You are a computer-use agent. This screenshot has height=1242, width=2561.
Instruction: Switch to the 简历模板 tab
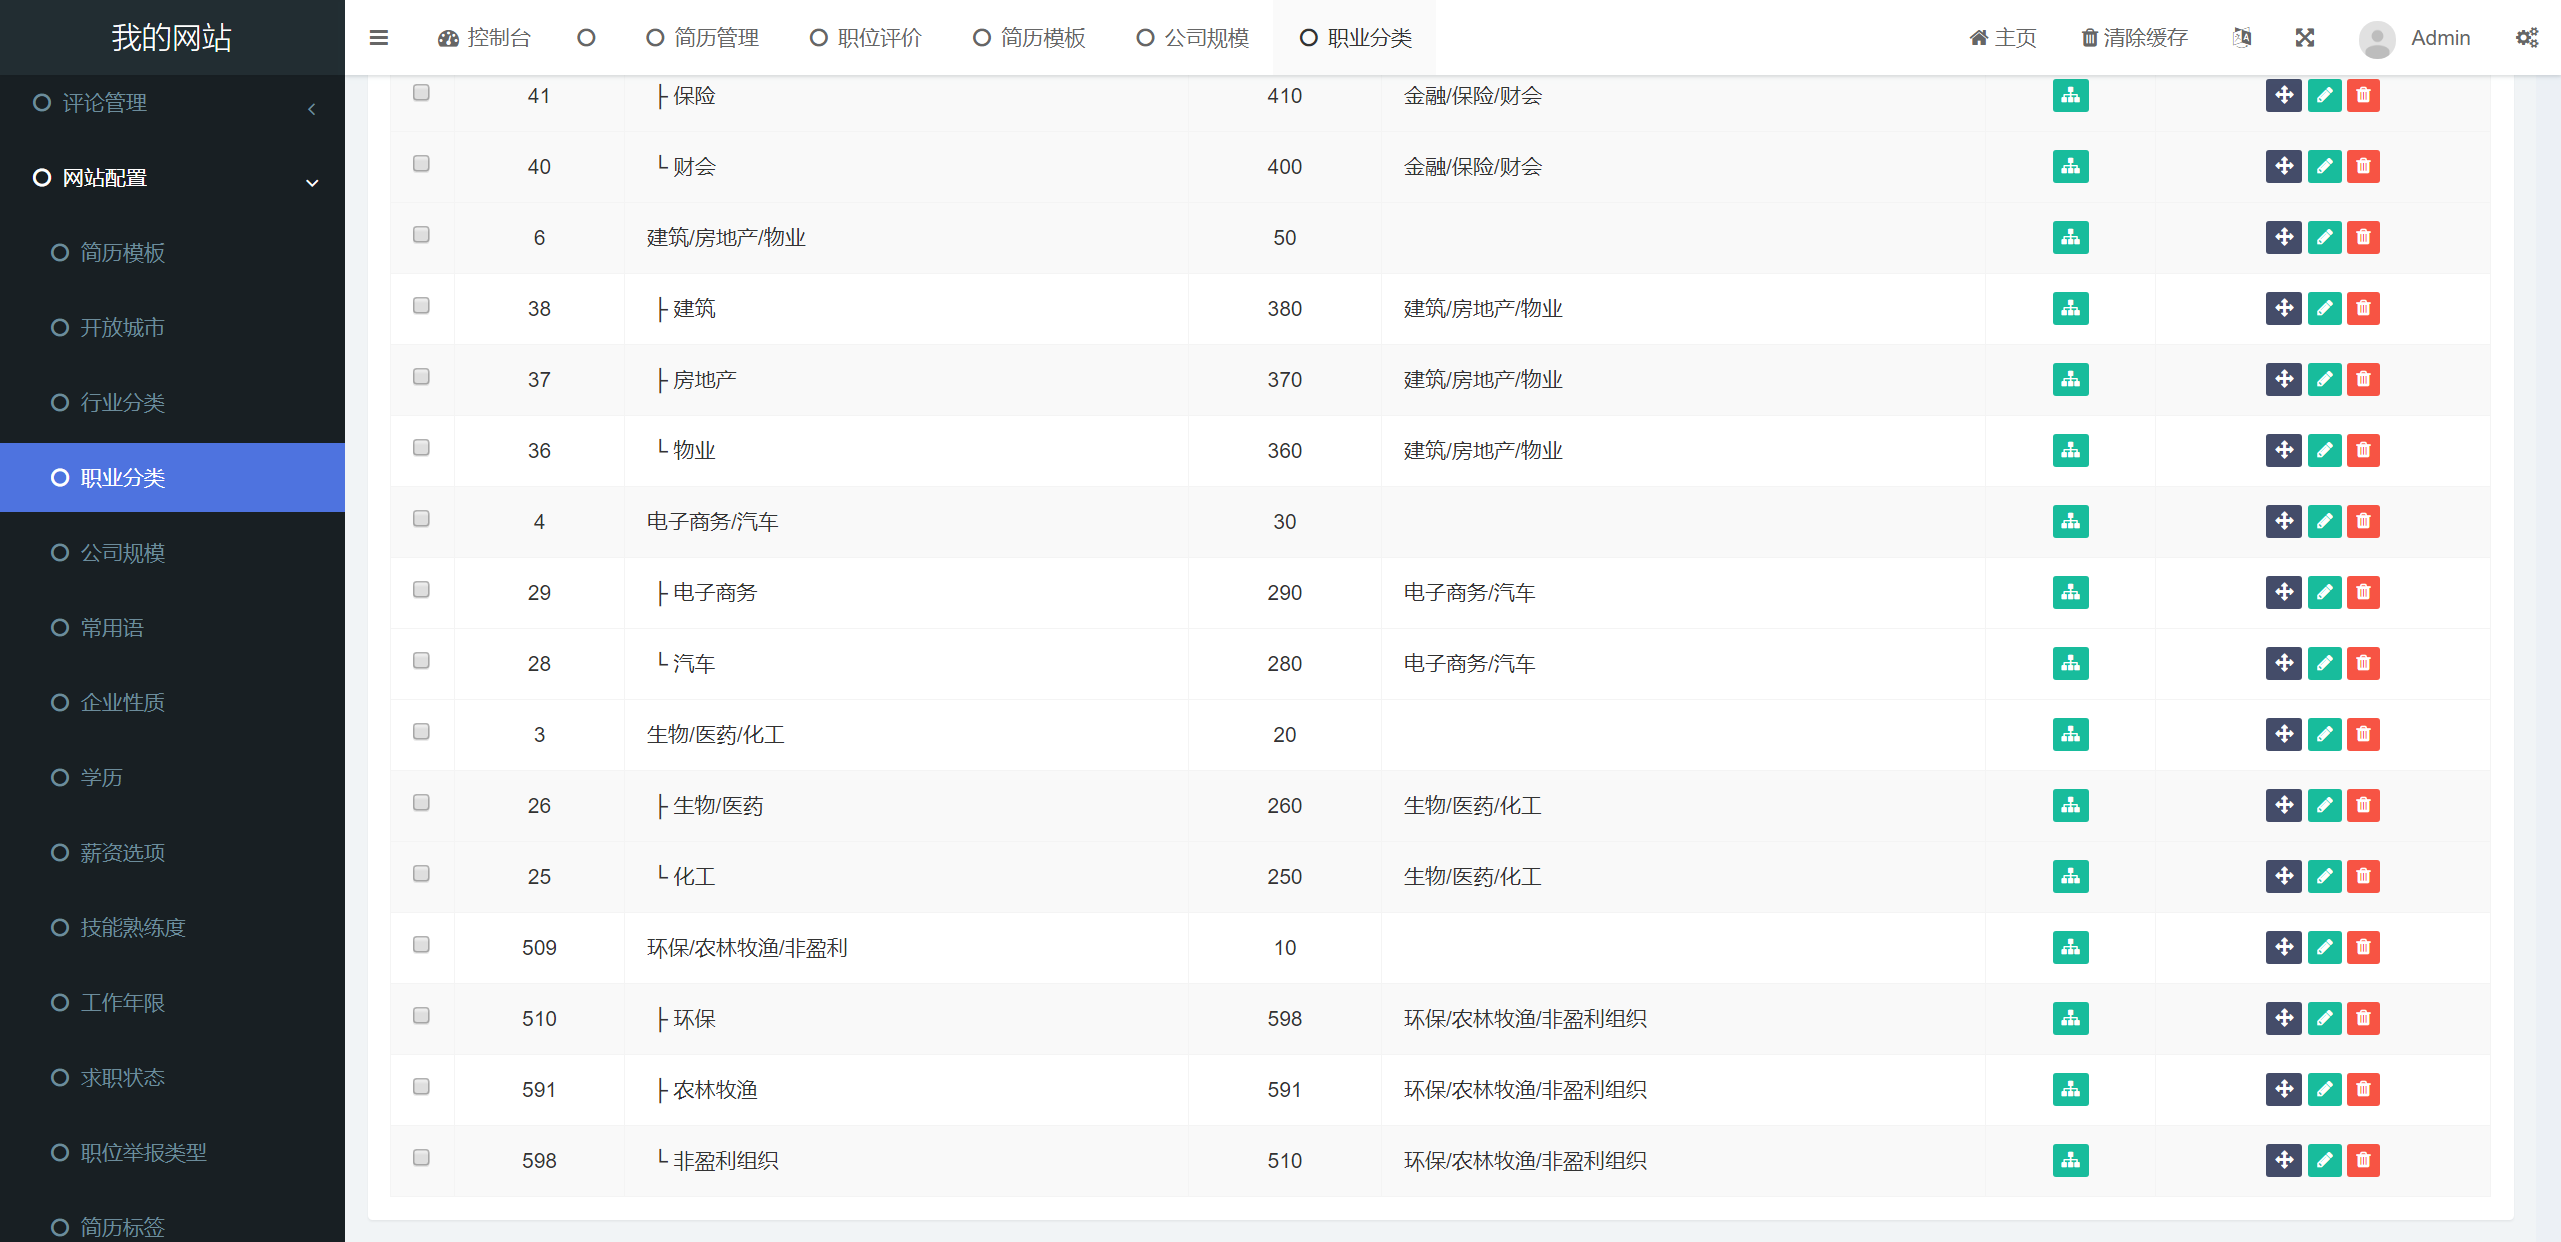[x=1030, y=38]
